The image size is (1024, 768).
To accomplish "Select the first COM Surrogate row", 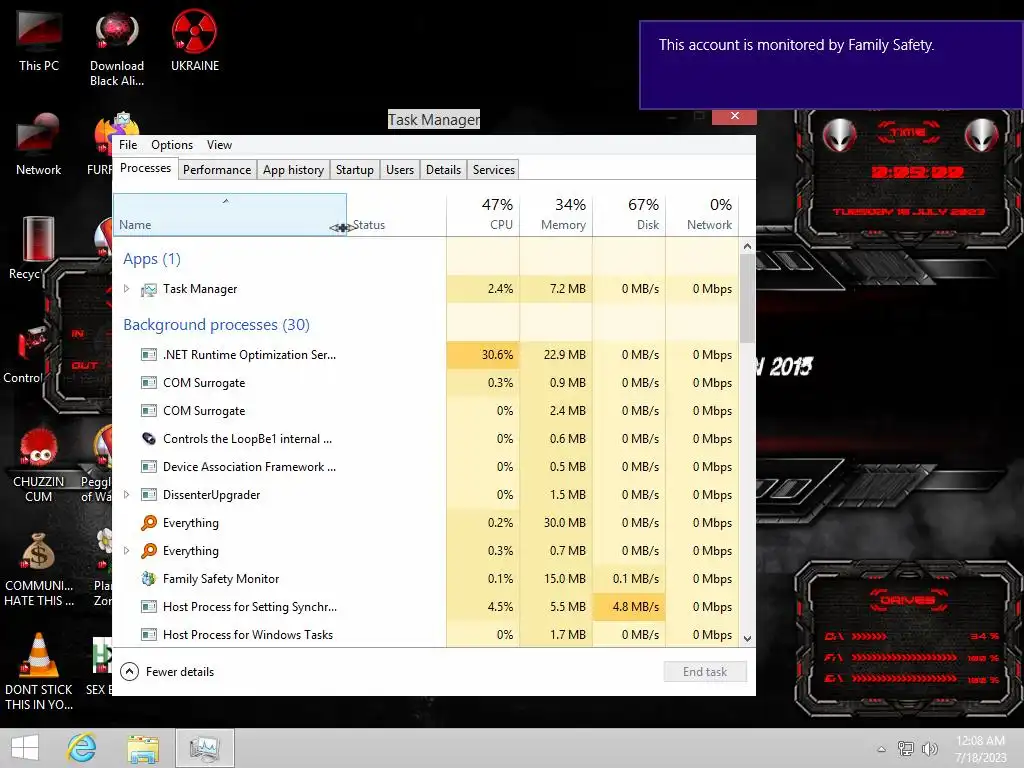I will (x=426, y=383).
